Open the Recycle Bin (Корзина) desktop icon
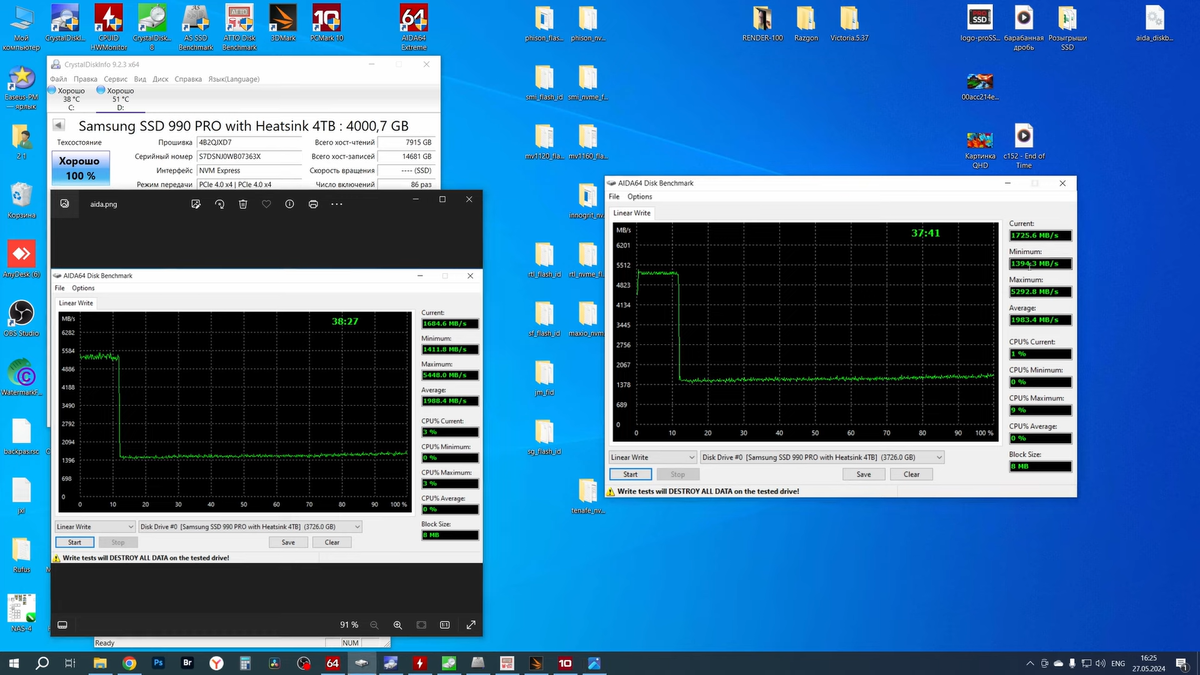This screenshot has height=675, width=1200. tap(21, 199)
